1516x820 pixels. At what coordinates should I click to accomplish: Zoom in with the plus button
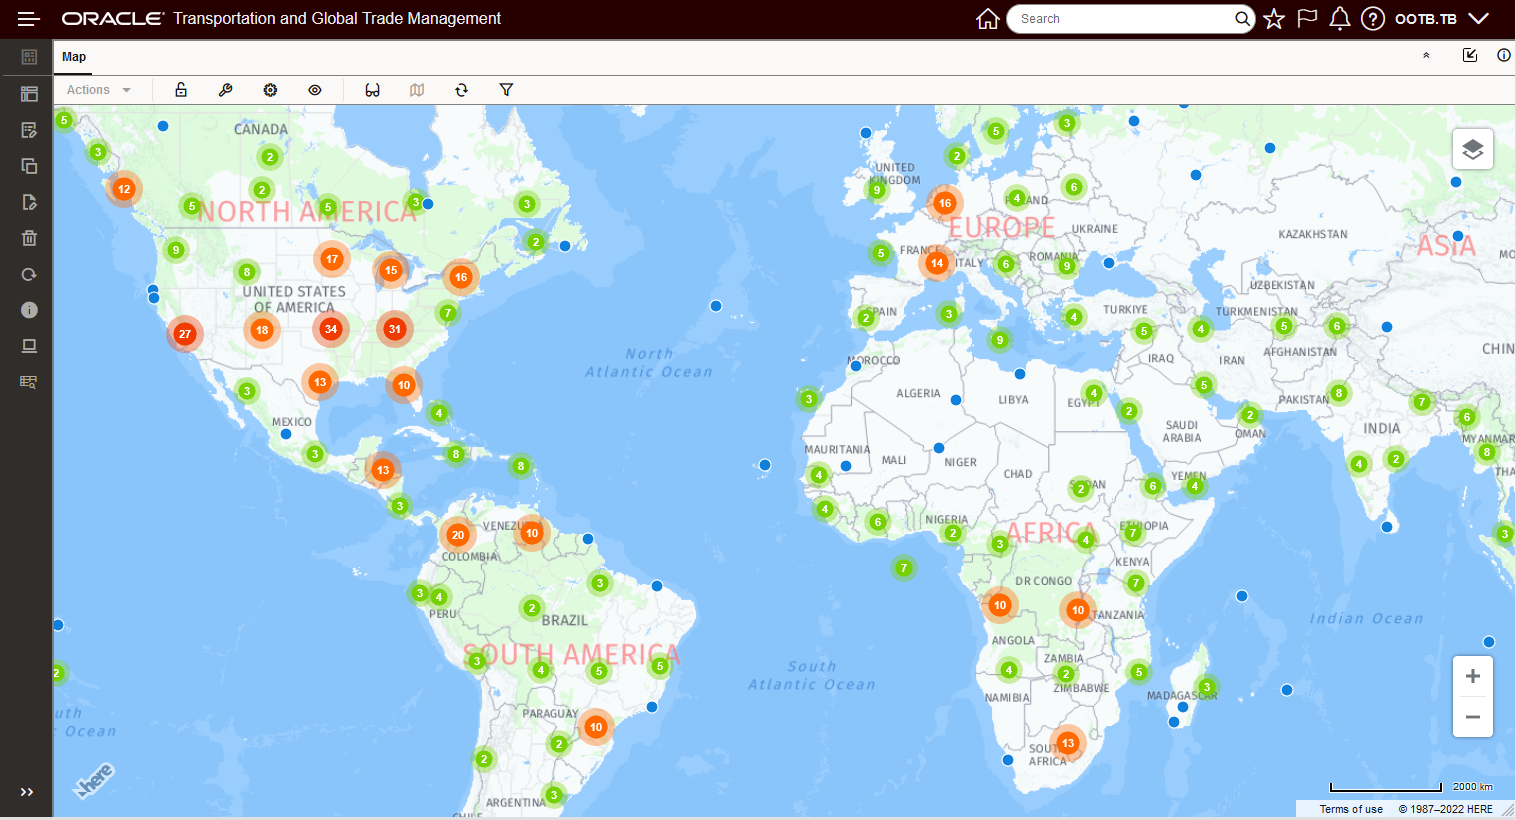point(1473,677)
